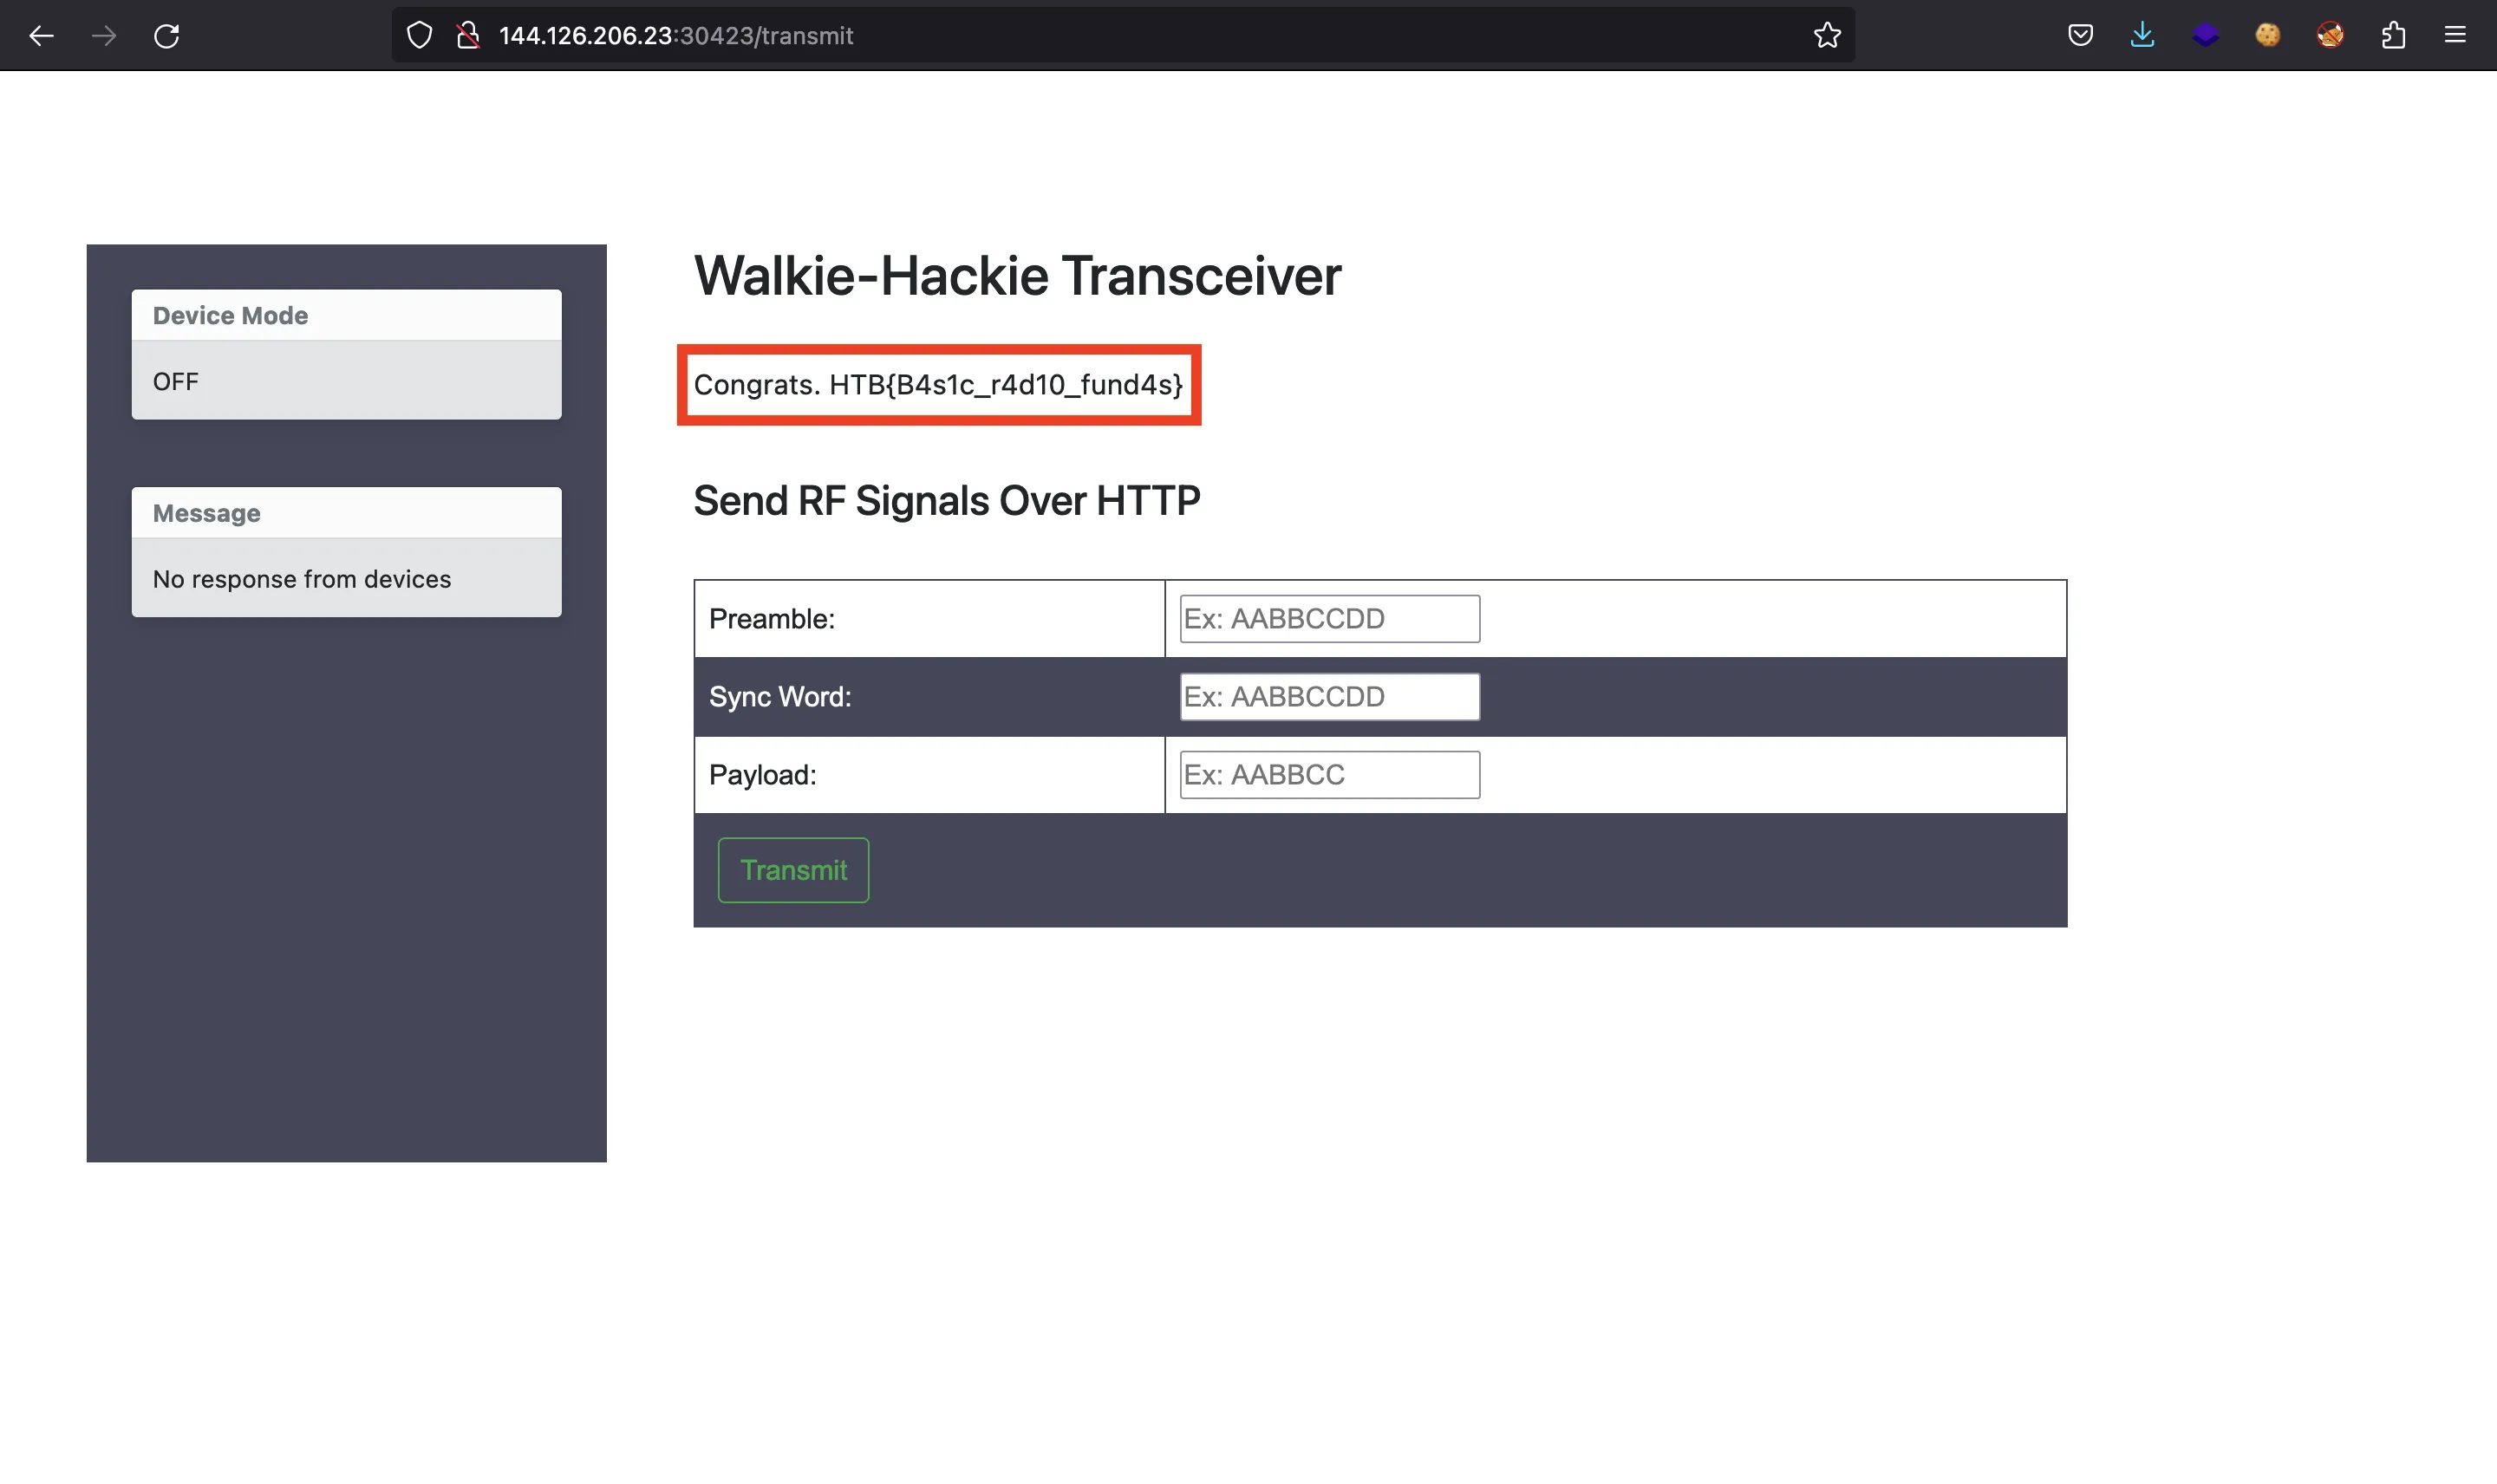Open the red circular extension icon
The image size is (2497, 1484).
2330,36
